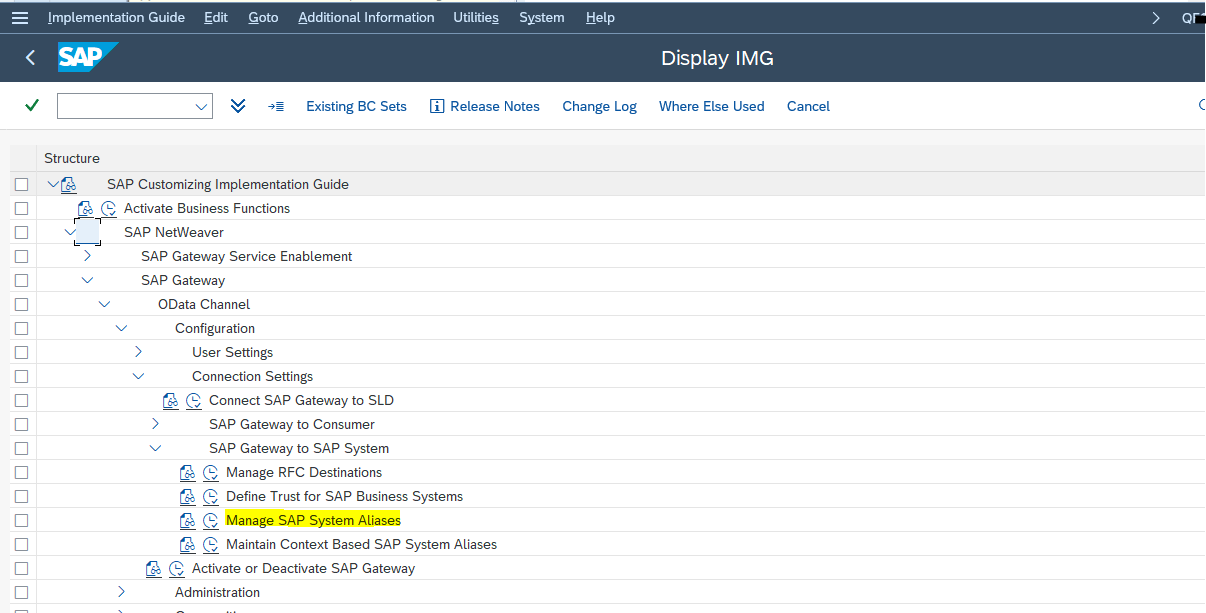Collapse the OData Channel node

click(x=104, y=304)
